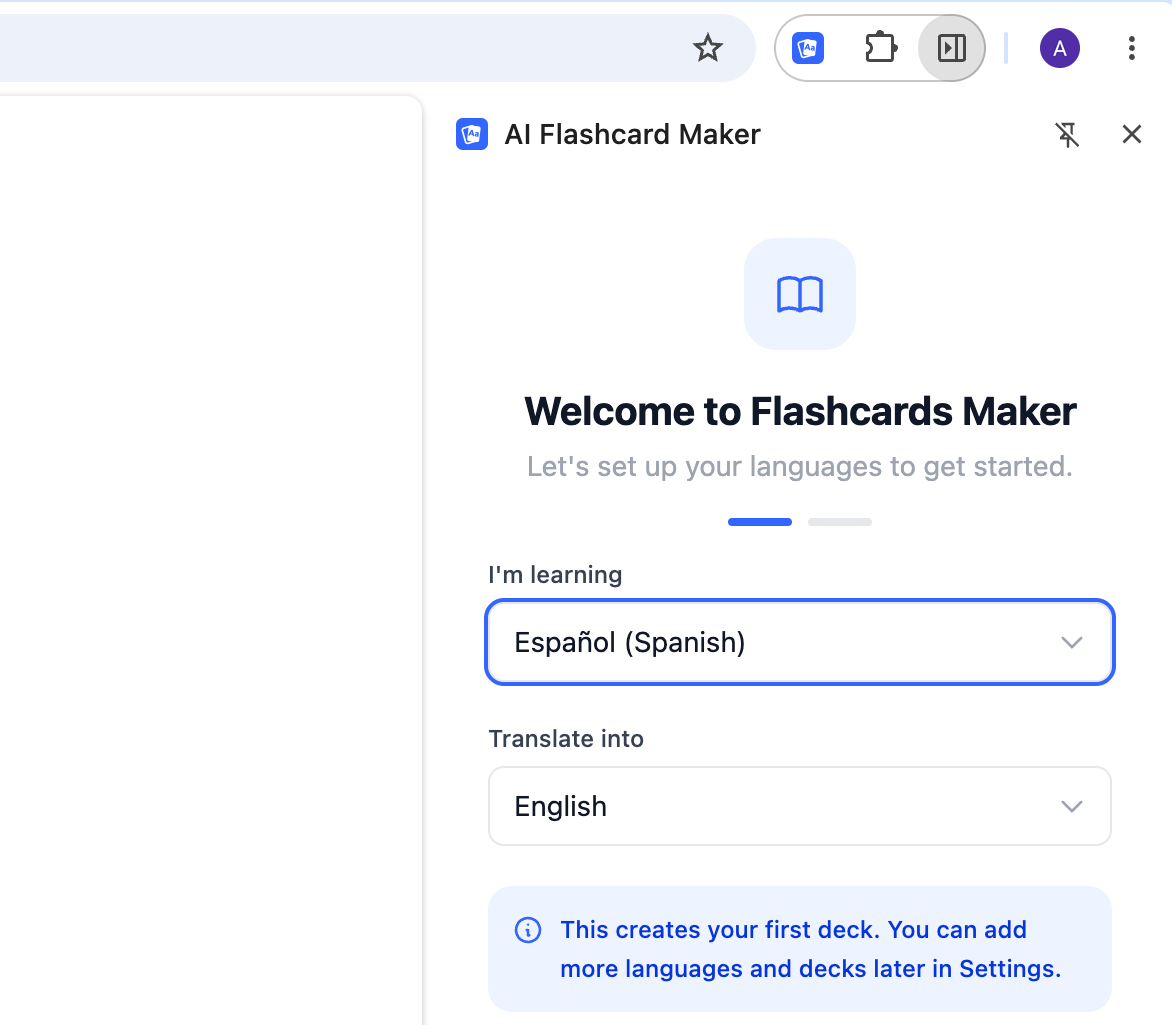Click the "I'm learning" label
The height and width of the screenshot is (1025, 1172).
pyautogui.click(x=555, y=575)
